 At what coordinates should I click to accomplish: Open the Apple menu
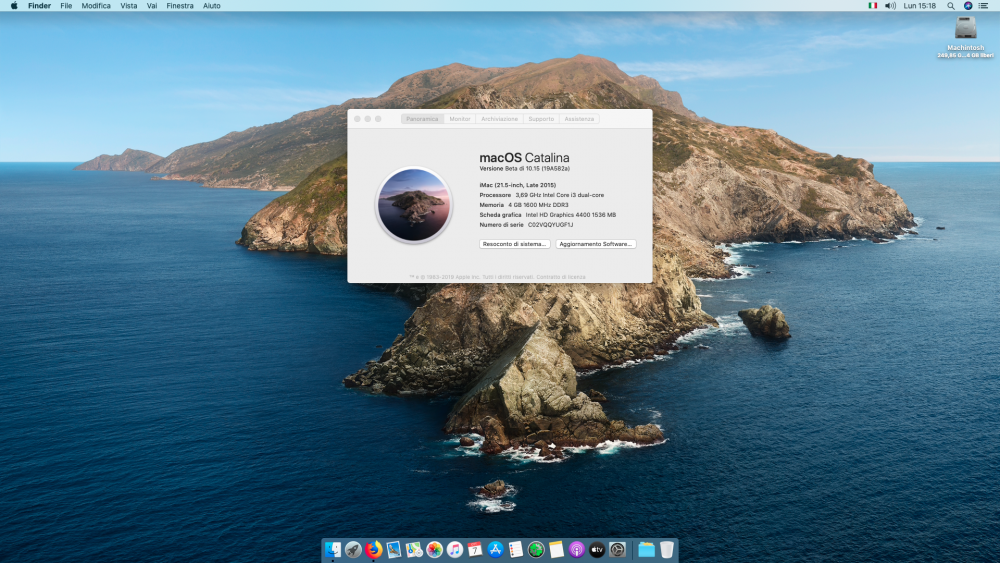(x=14, y=6)
